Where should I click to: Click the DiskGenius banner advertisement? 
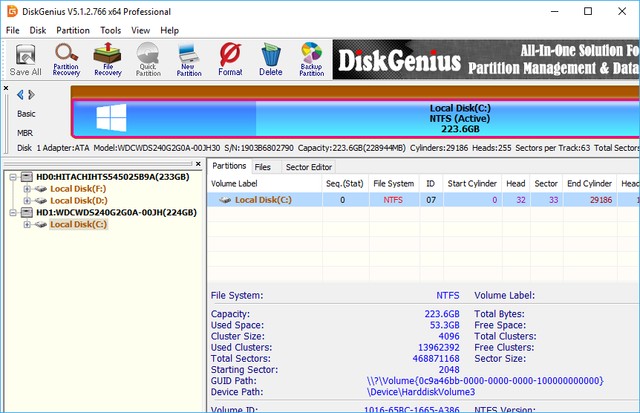[x=486, y=60]
